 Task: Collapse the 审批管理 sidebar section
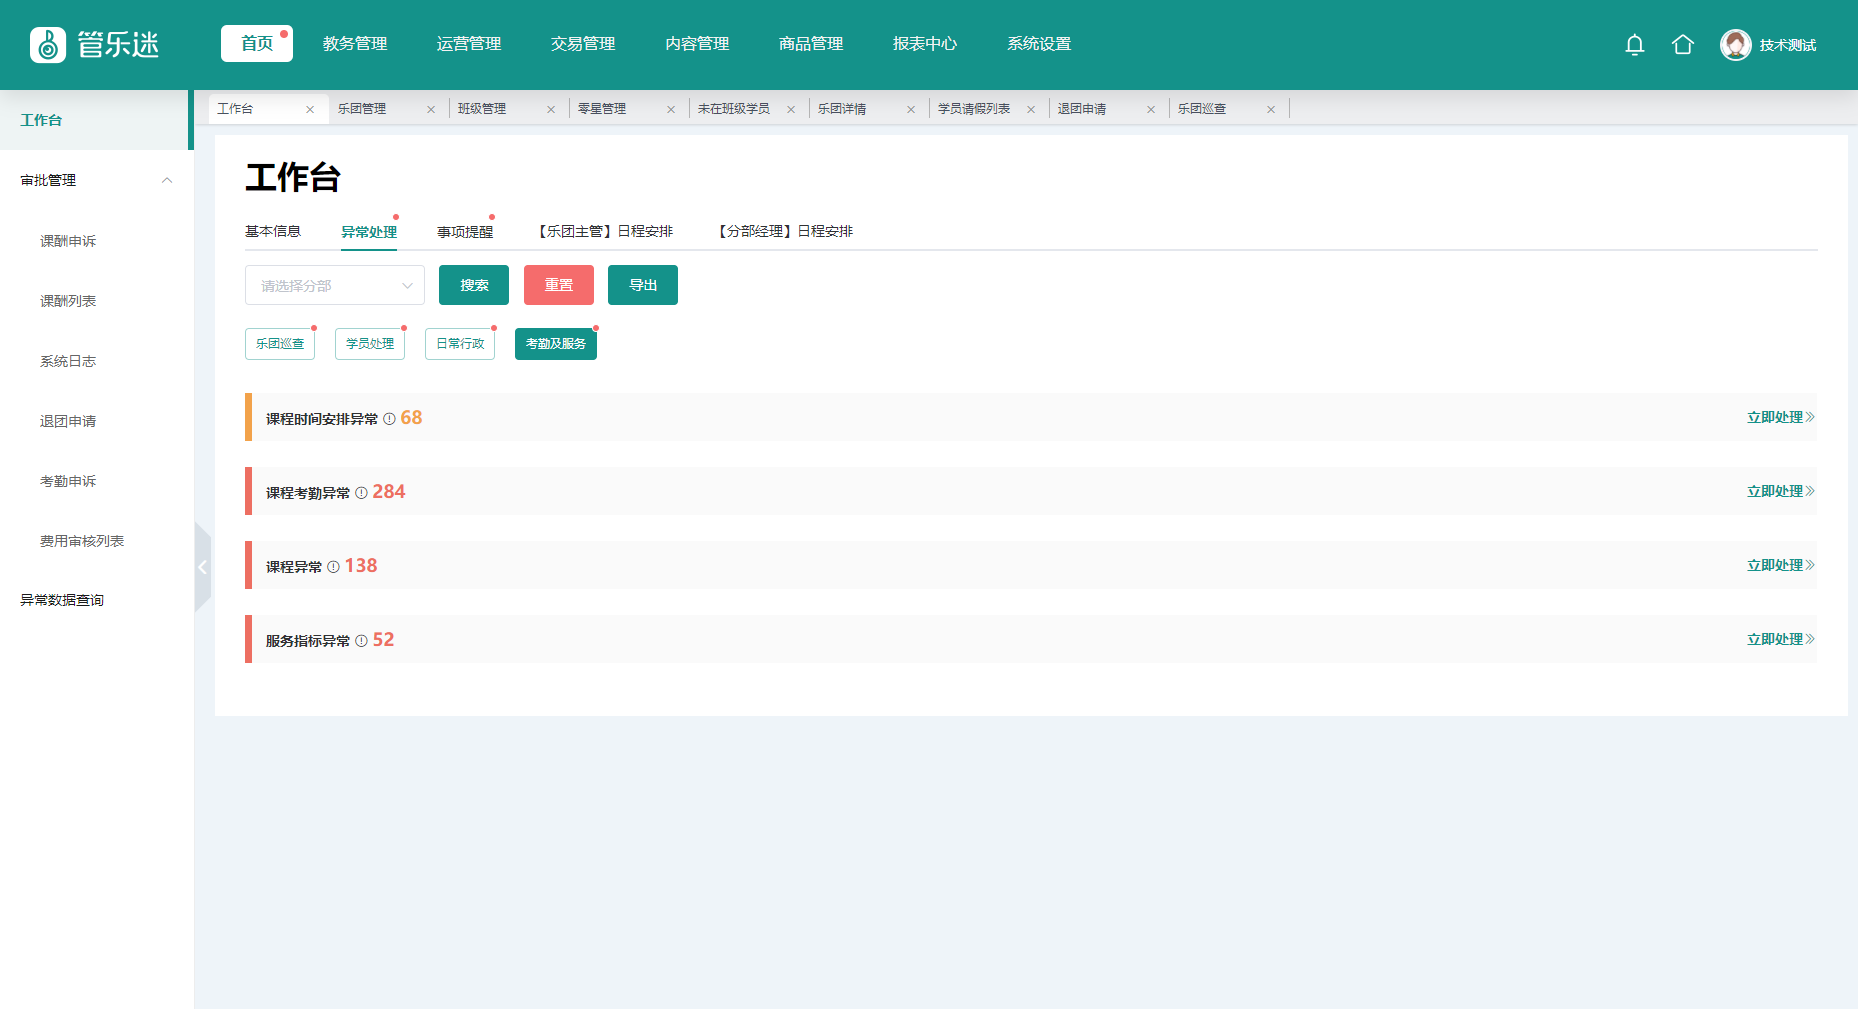(167, 181)
